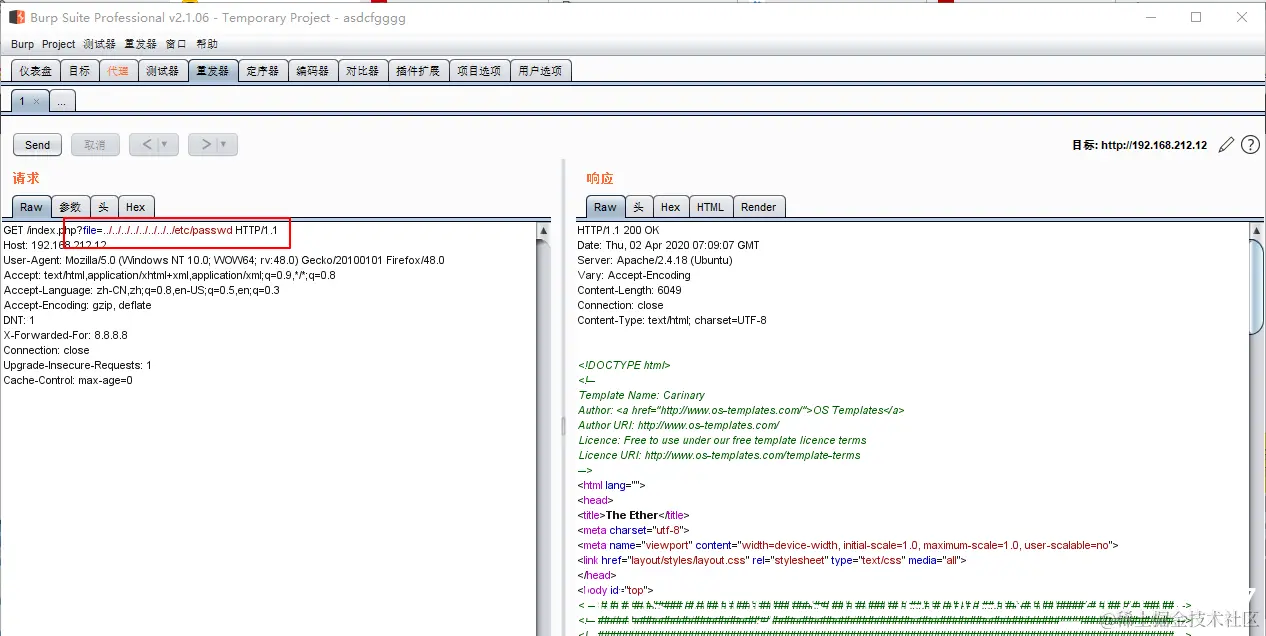Switch to the 项目选项 tab
This screenshot has width=1266, height=636.
click(479, 71)
